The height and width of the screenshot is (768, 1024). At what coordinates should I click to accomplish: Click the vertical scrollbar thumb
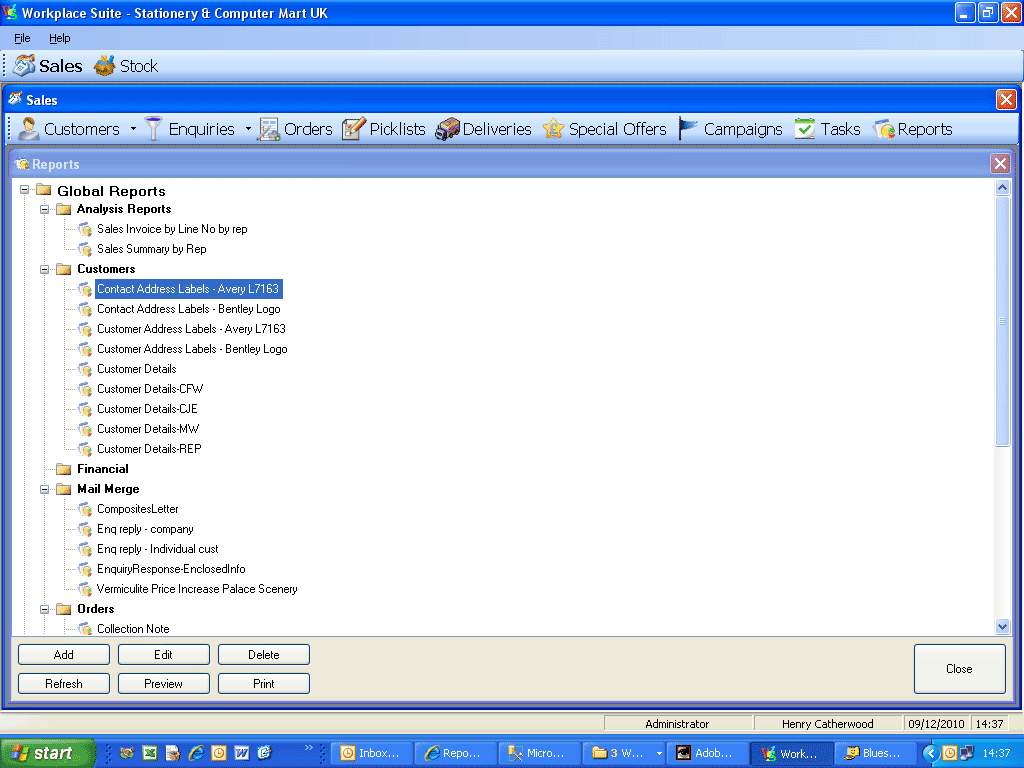coord(1002,321)
